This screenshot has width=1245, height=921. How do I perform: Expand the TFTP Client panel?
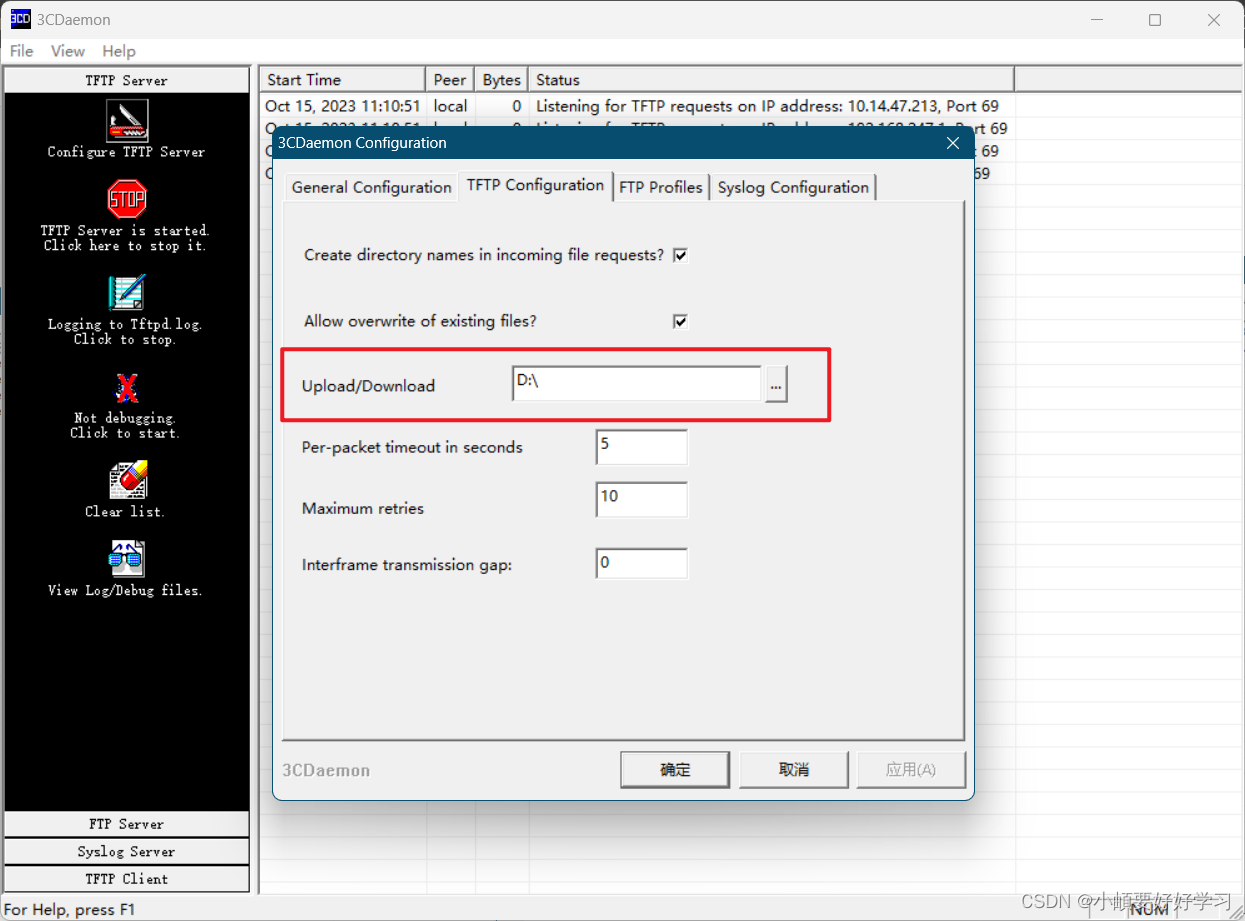tap(126, 878)
